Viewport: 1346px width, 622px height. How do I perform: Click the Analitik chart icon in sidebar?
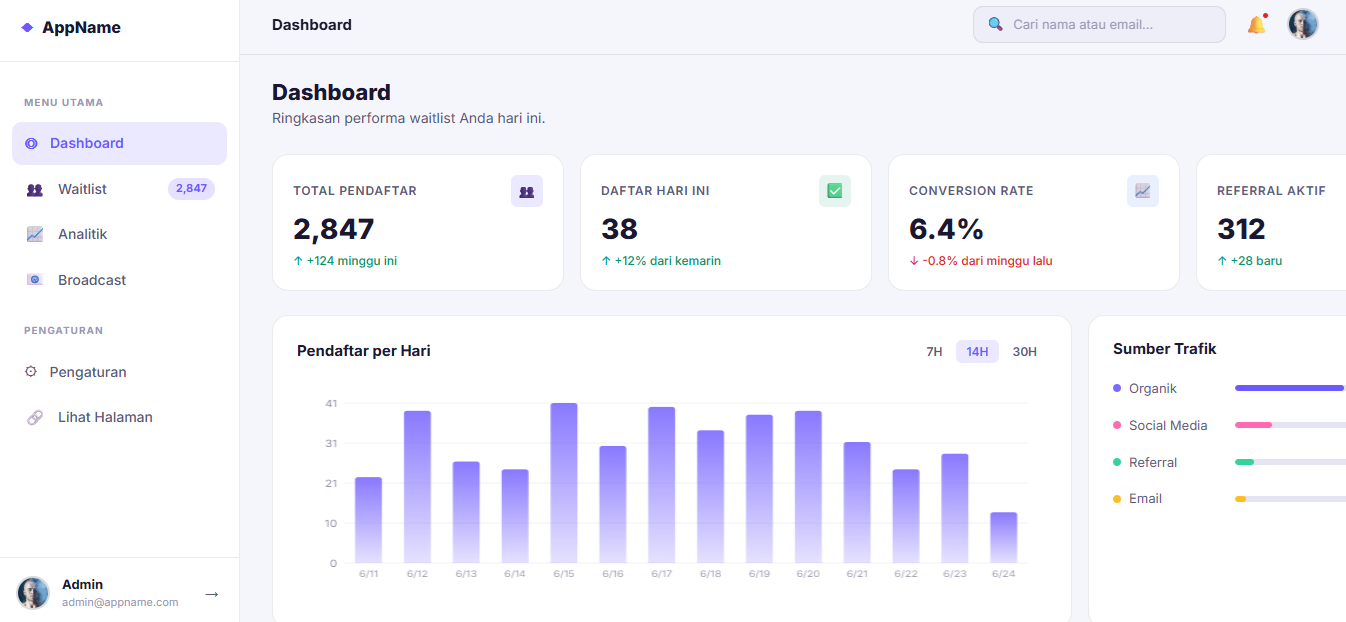coord(35,234)
